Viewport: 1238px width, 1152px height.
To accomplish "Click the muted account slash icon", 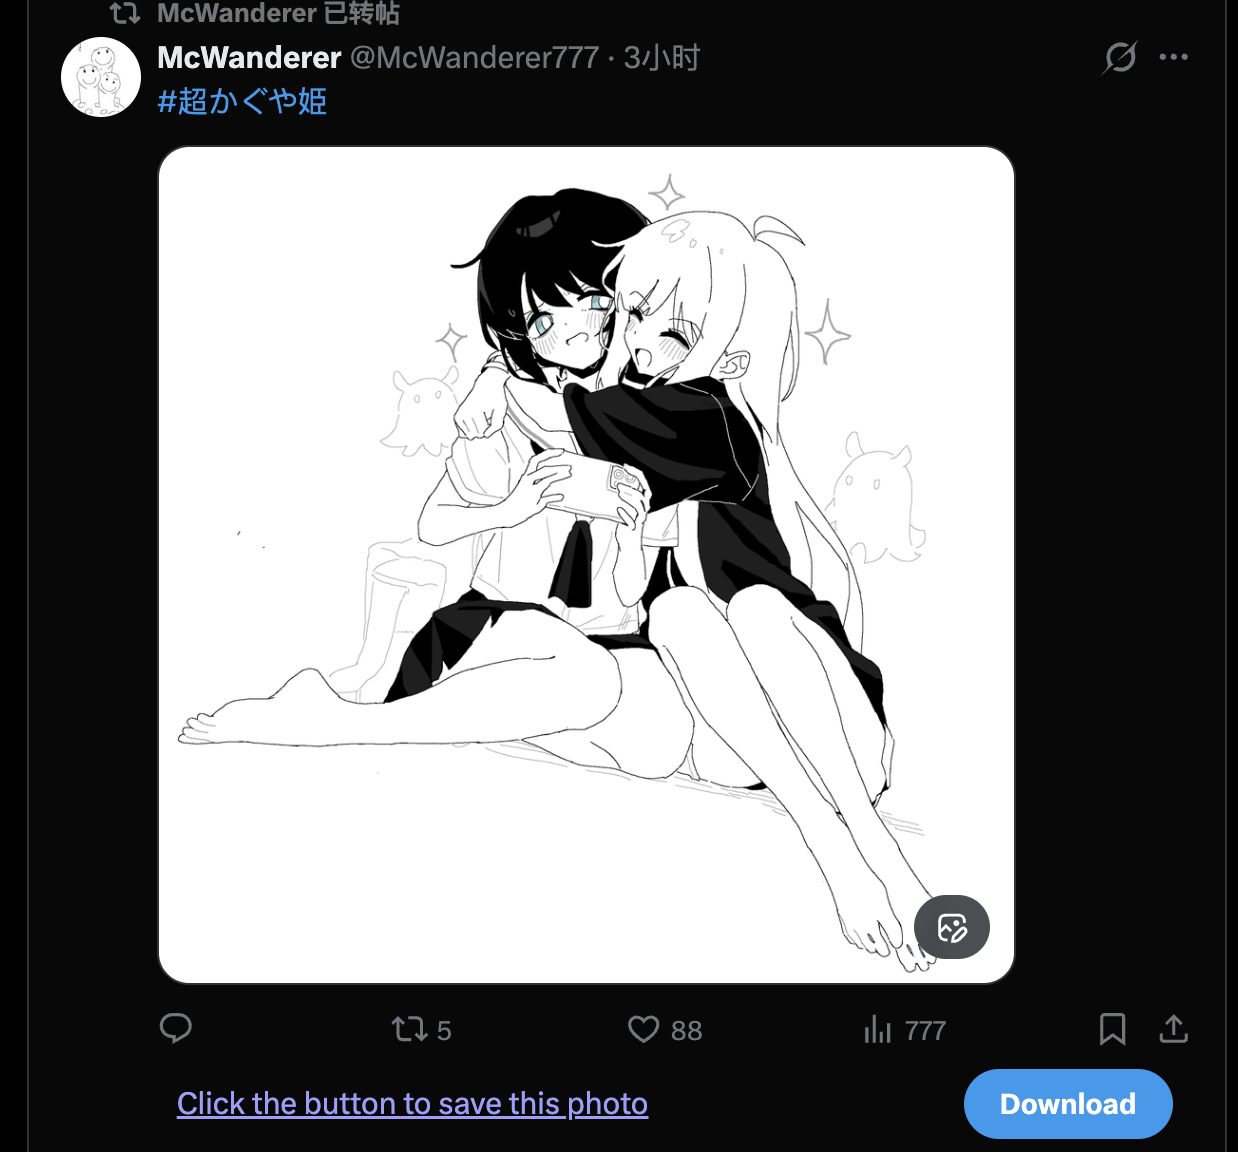I will point(1119,57).
